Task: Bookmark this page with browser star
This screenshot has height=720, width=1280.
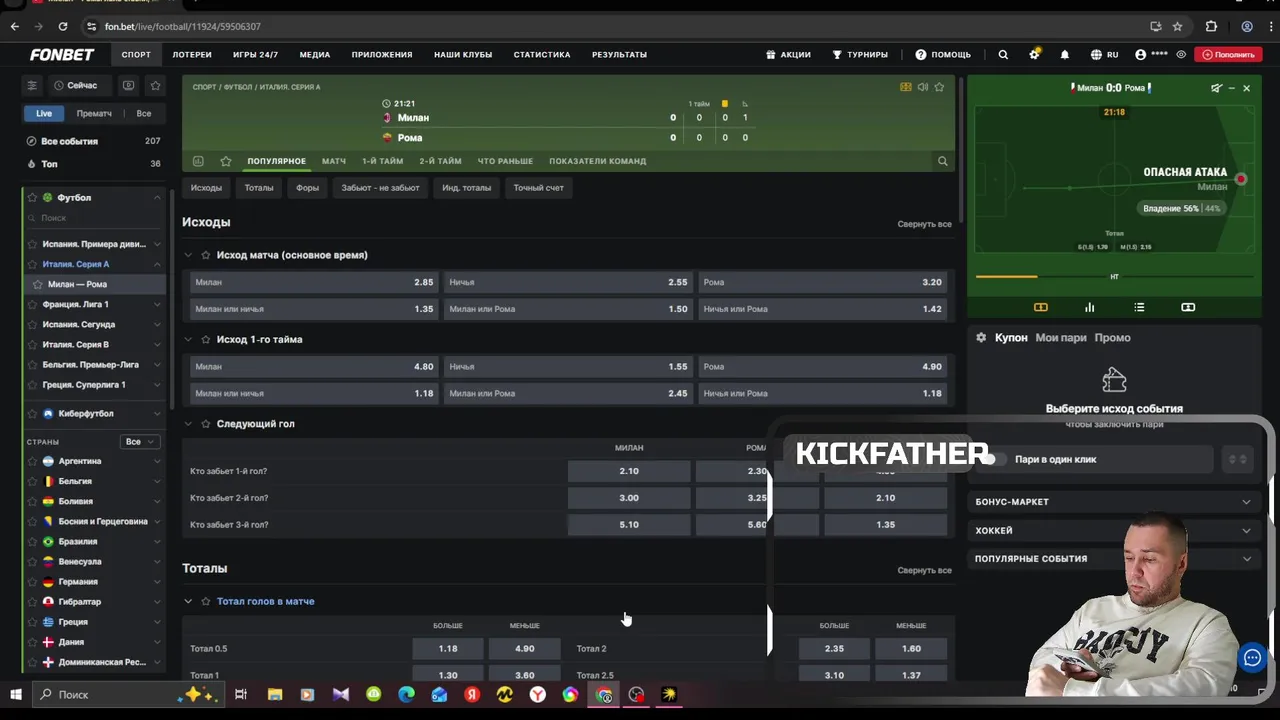Action: coord(1178,26)
